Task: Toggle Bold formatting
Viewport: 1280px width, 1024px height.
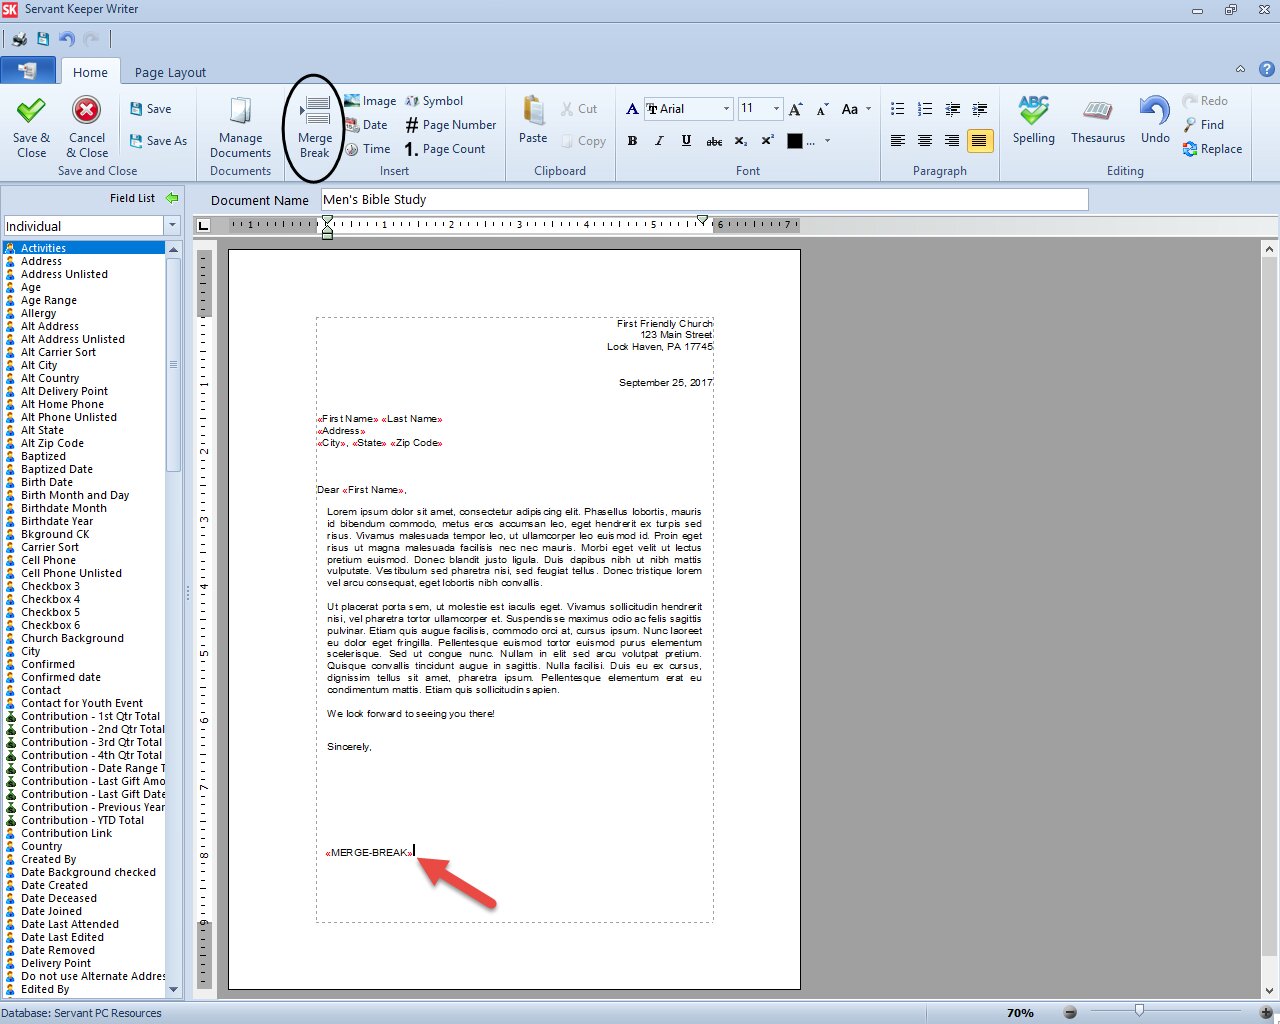Action: (632, 141)
